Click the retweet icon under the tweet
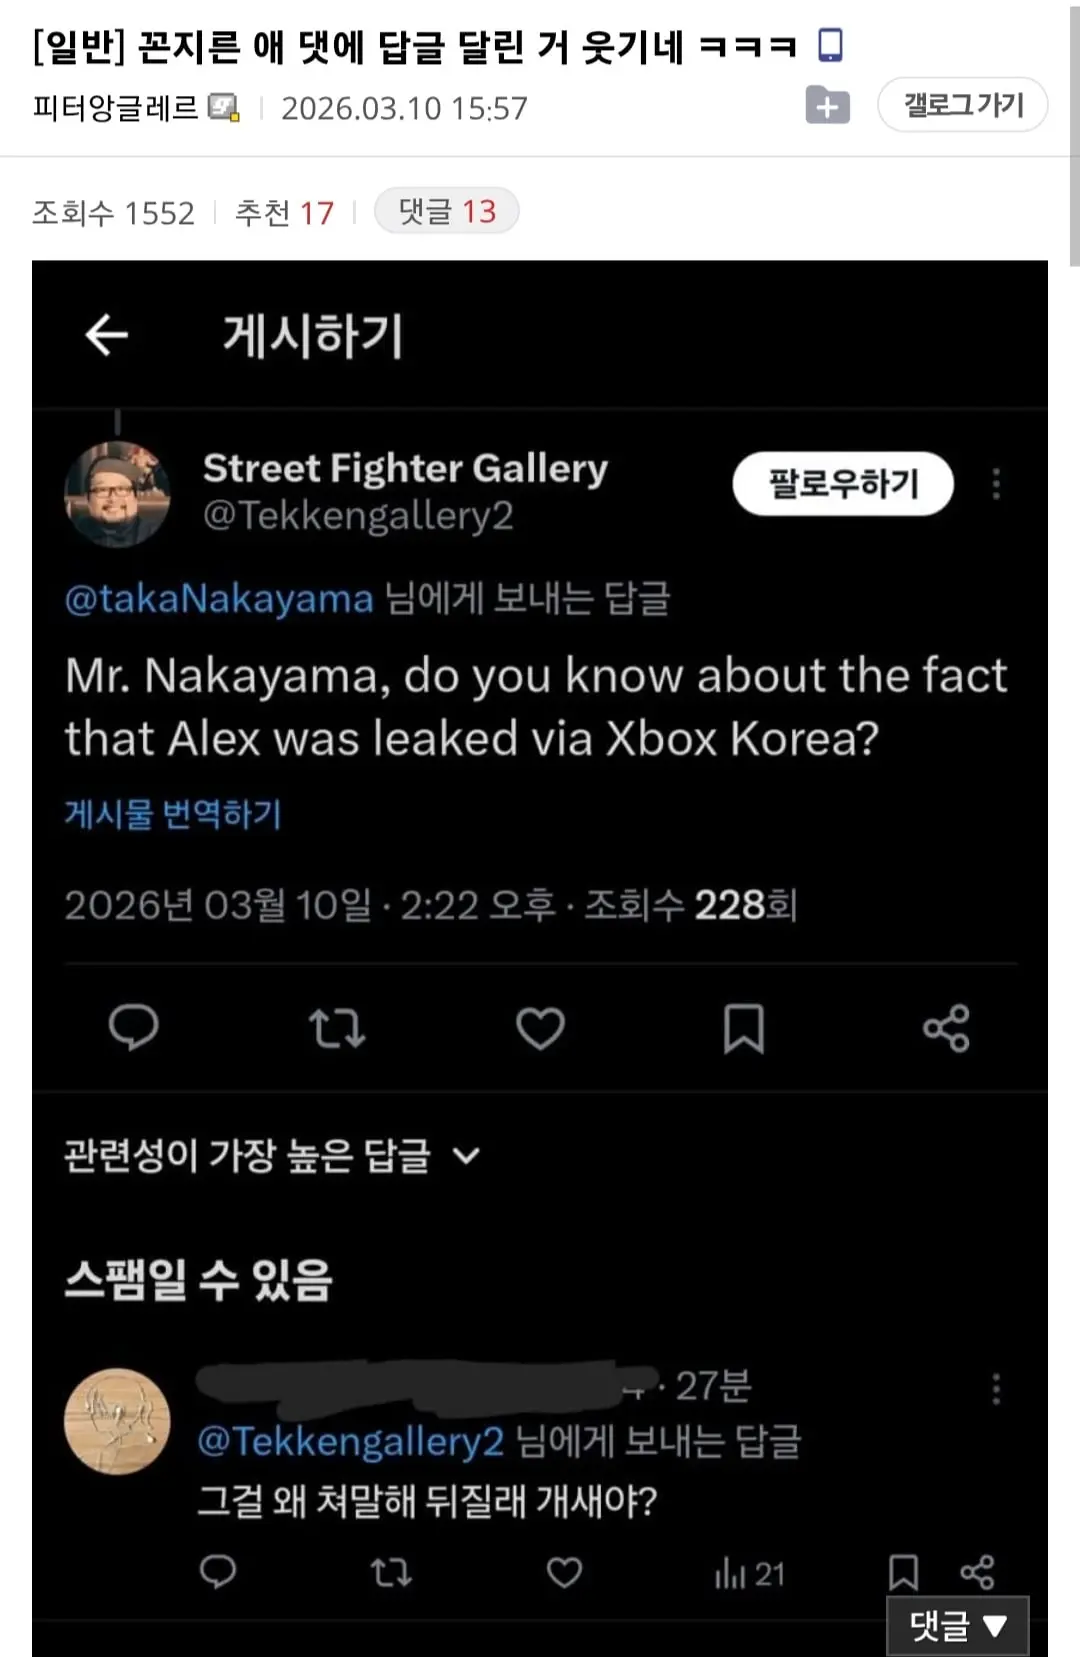Screen dimensions: 1080x1657 [x=337, y=1028]
